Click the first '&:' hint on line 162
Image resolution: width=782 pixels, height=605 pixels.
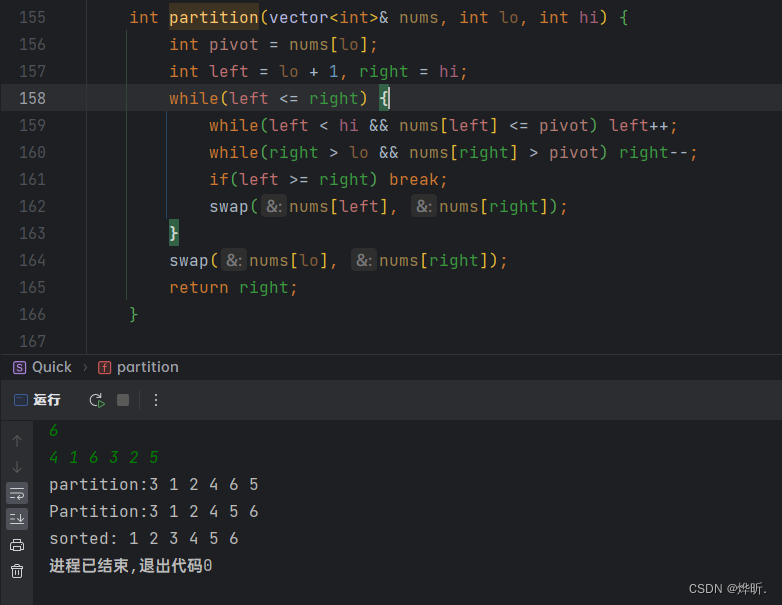[x=274, y=206]
